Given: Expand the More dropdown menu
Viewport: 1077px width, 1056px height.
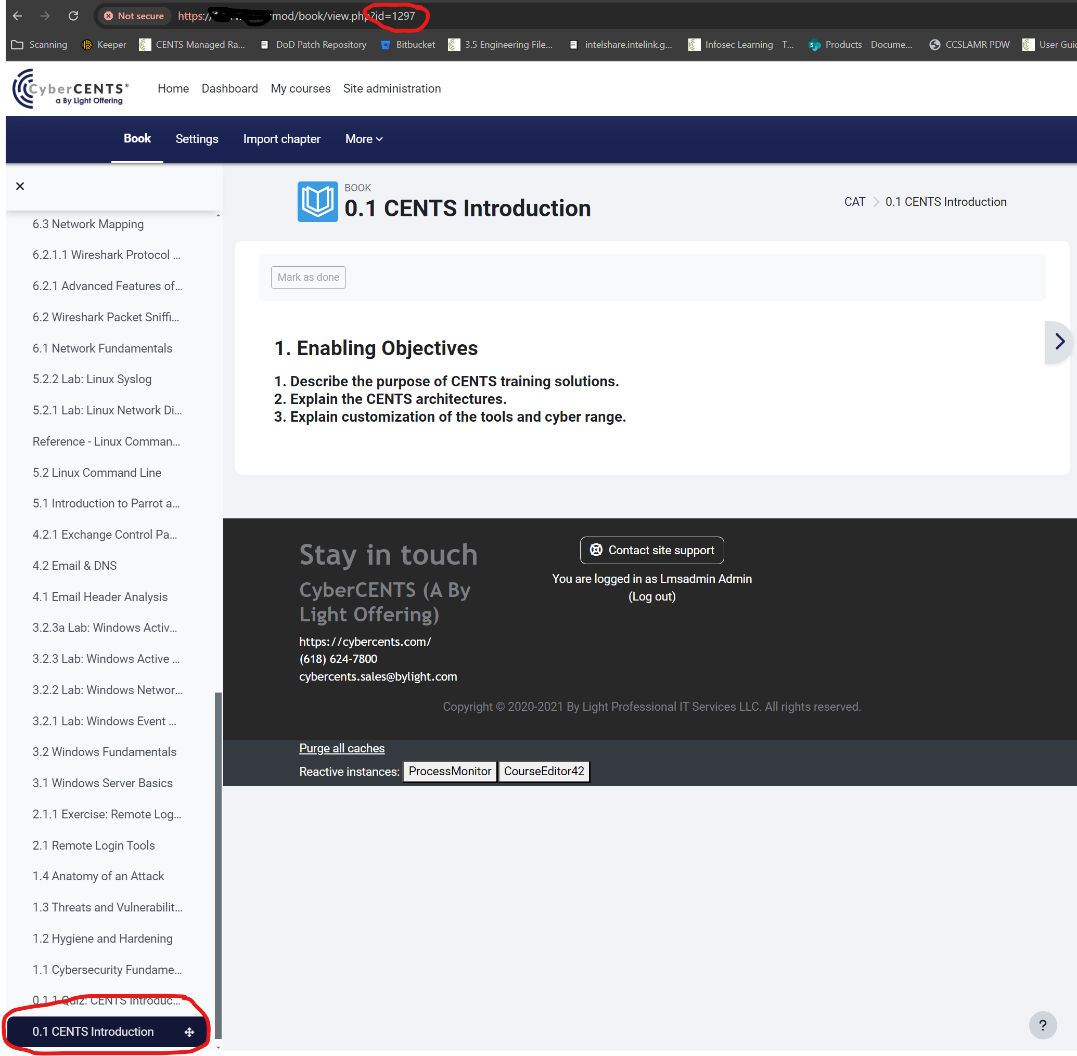Looking at the screenshot, I should pos(364,139).
